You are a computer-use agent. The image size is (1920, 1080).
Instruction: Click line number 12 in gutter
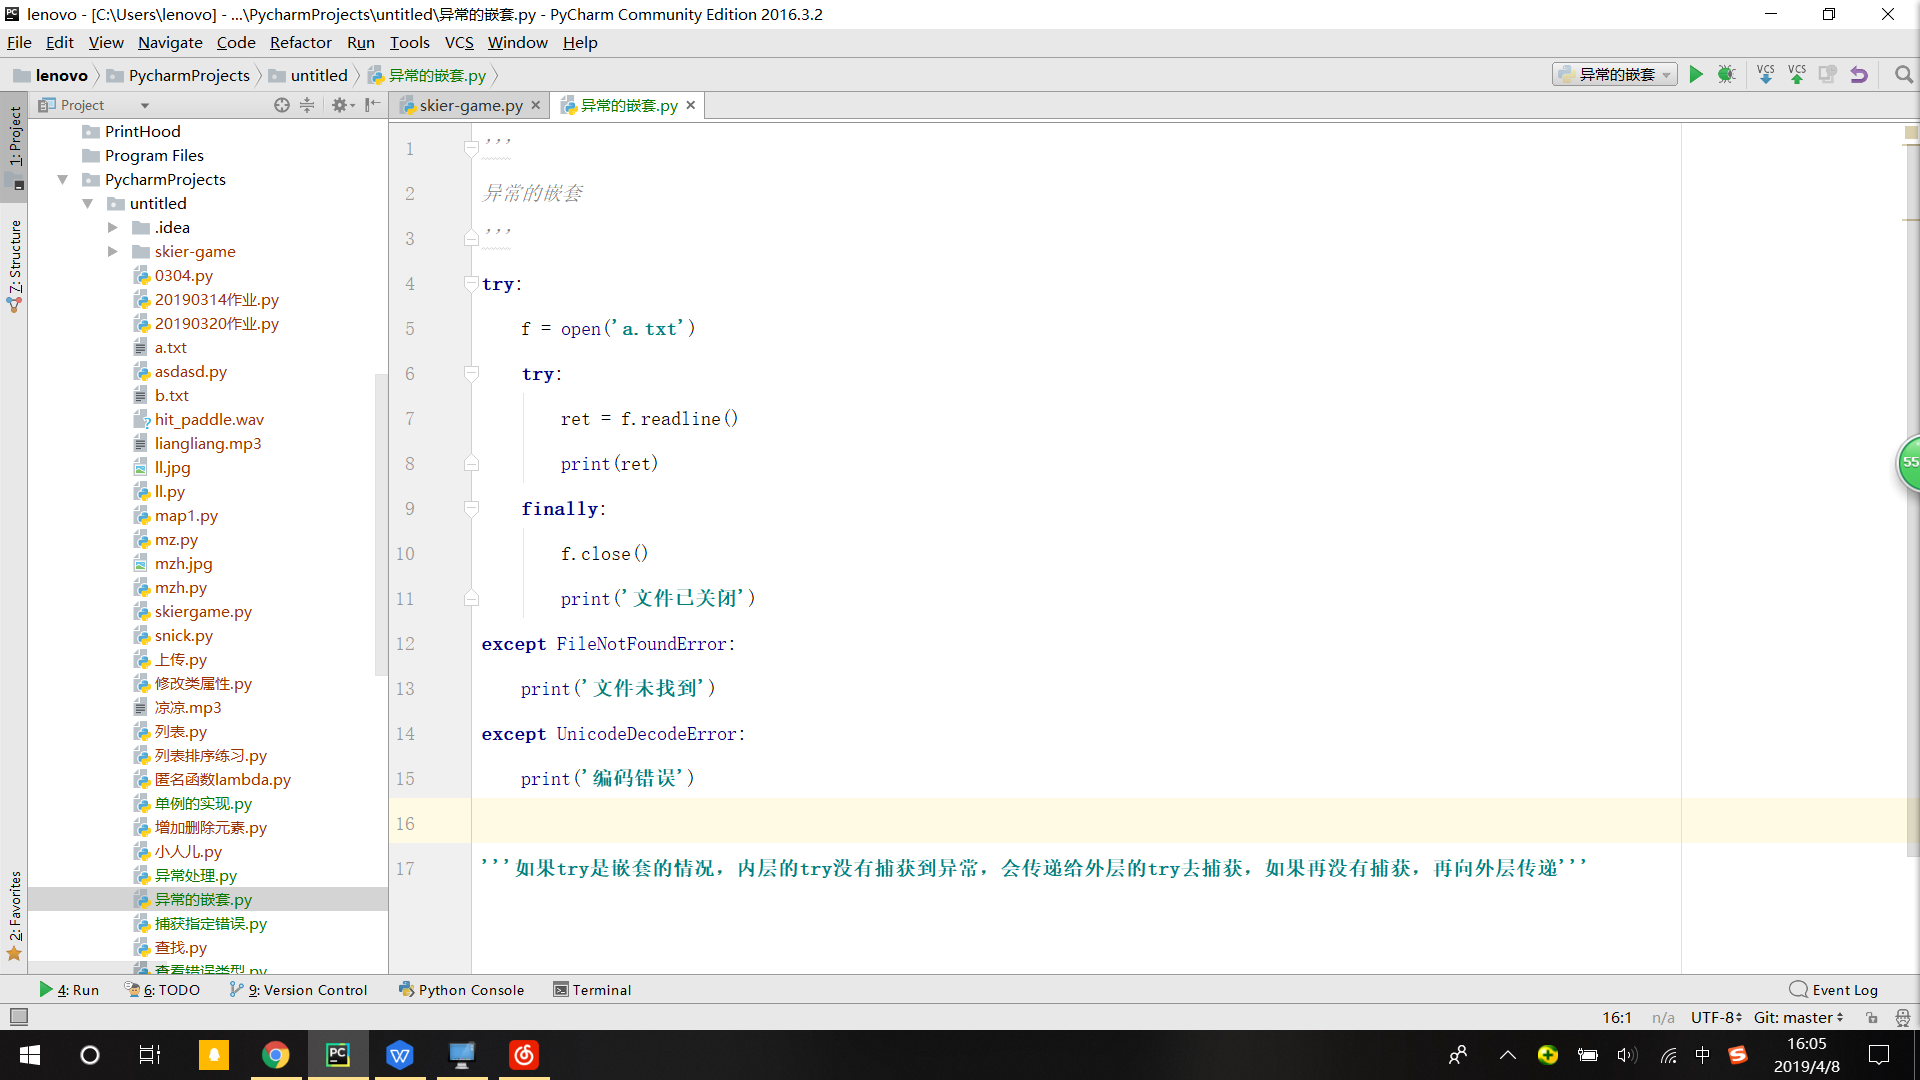coord(405,644)
